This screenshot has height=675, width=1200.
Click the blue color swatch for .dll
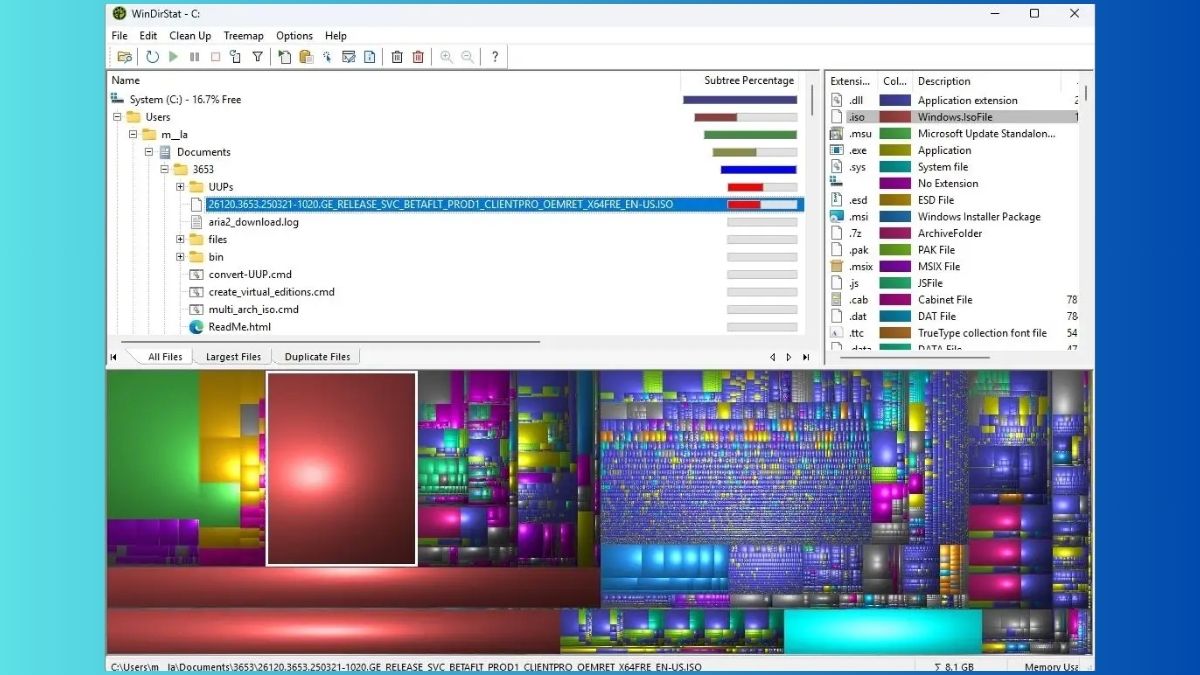[x=895, y=100]
